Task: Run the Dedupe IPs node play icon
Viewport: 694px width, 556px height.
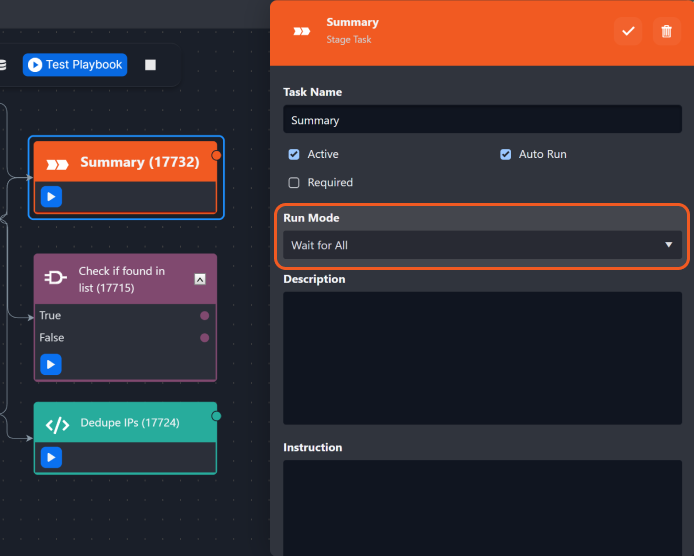Action: (51, 457)
